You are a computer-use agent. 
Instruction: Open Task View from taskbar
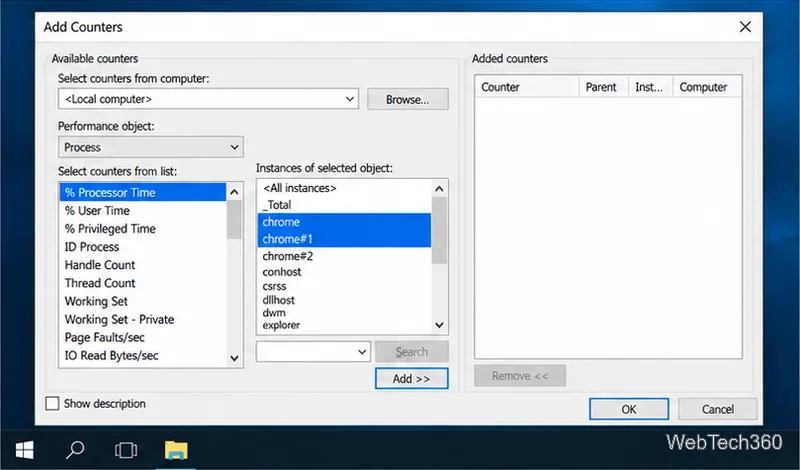(x=126, y=450)
